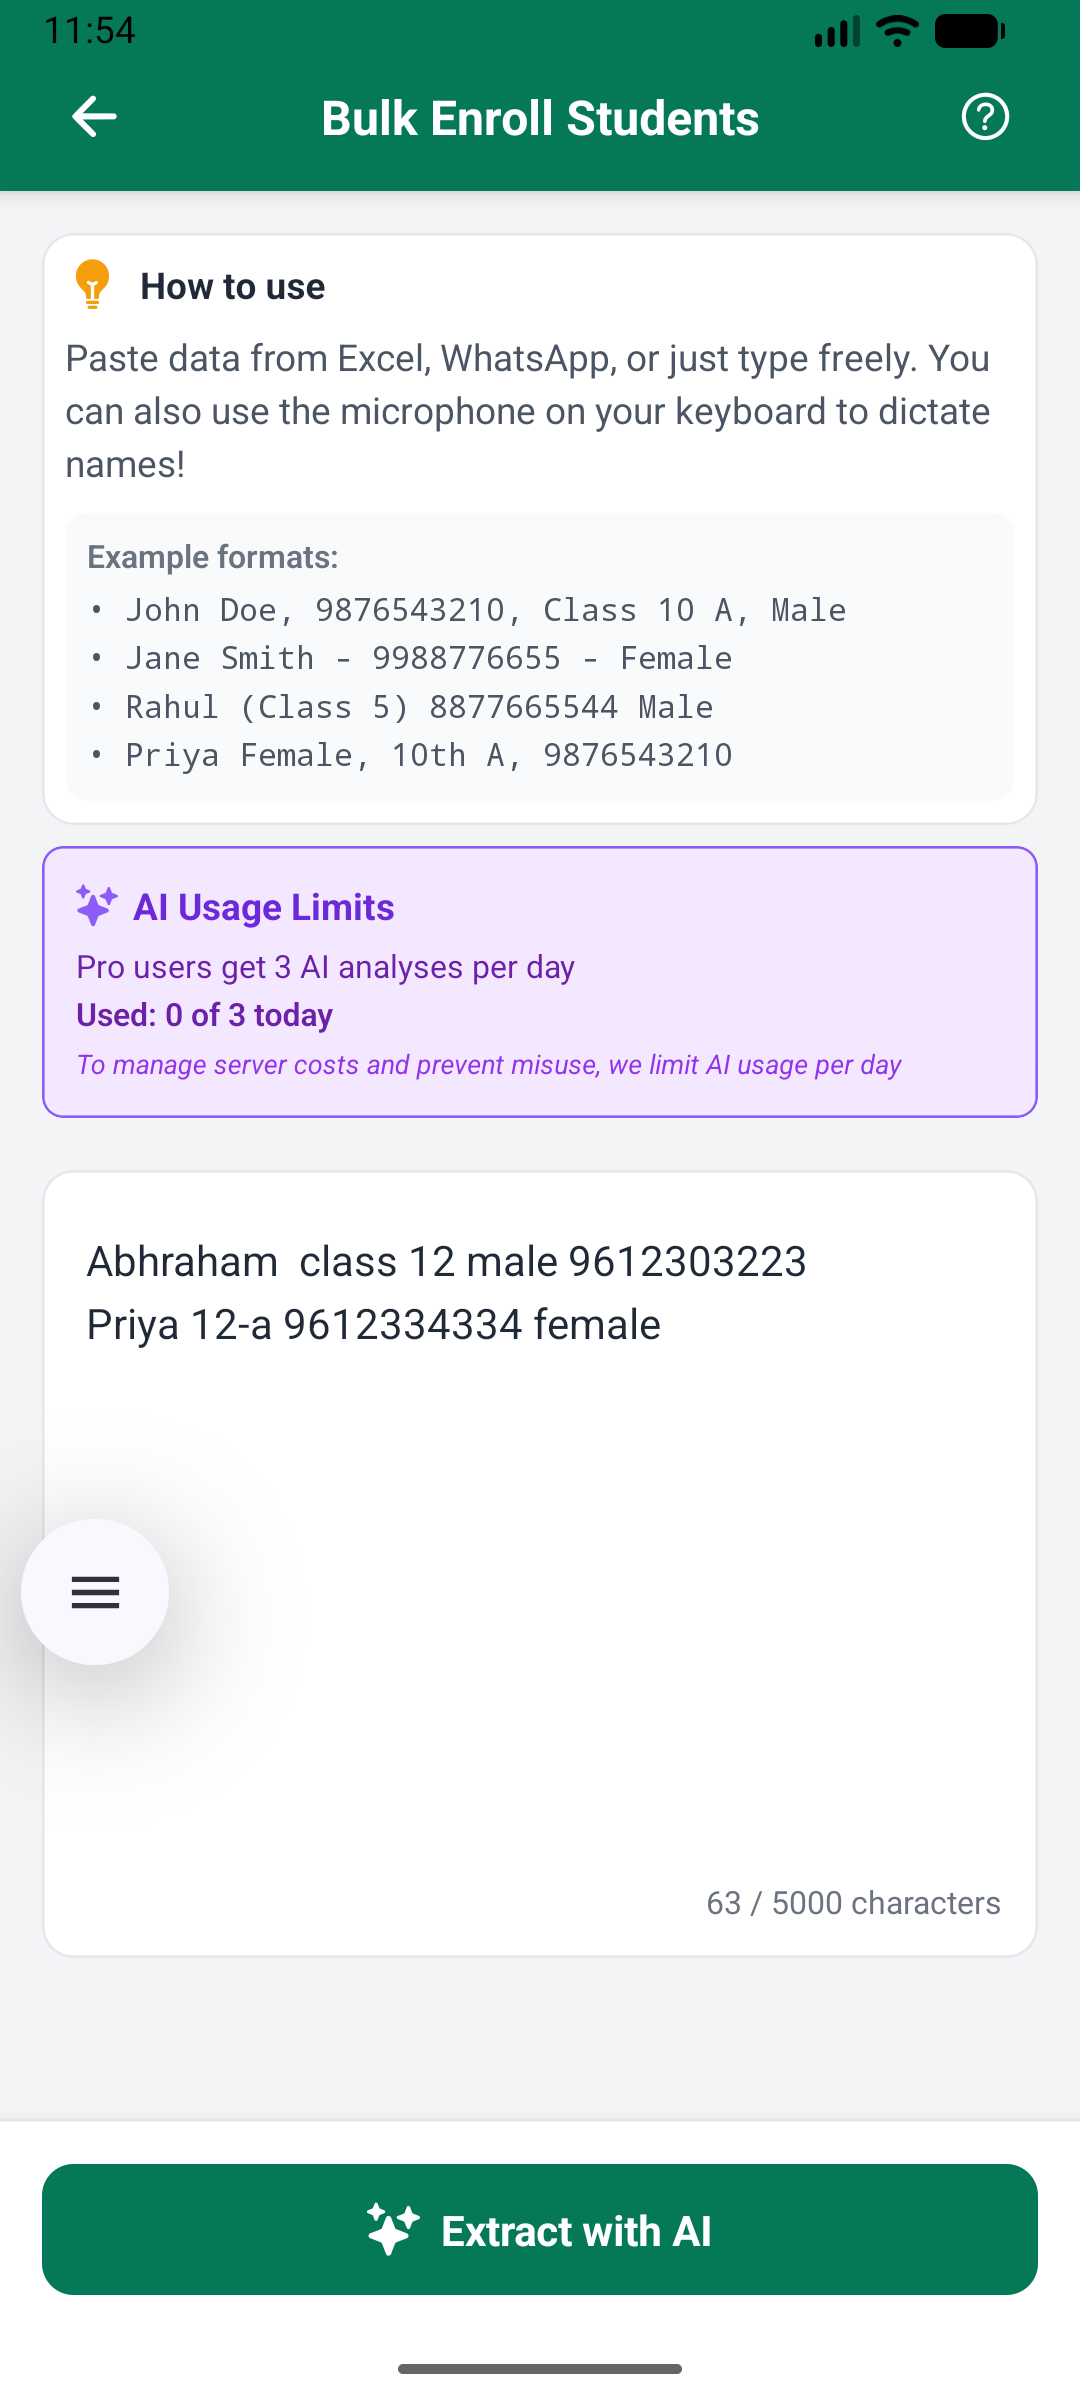
Task: Tap the battery indicator in the status bar
Action: pyautogui.click(x=968, y=30)
